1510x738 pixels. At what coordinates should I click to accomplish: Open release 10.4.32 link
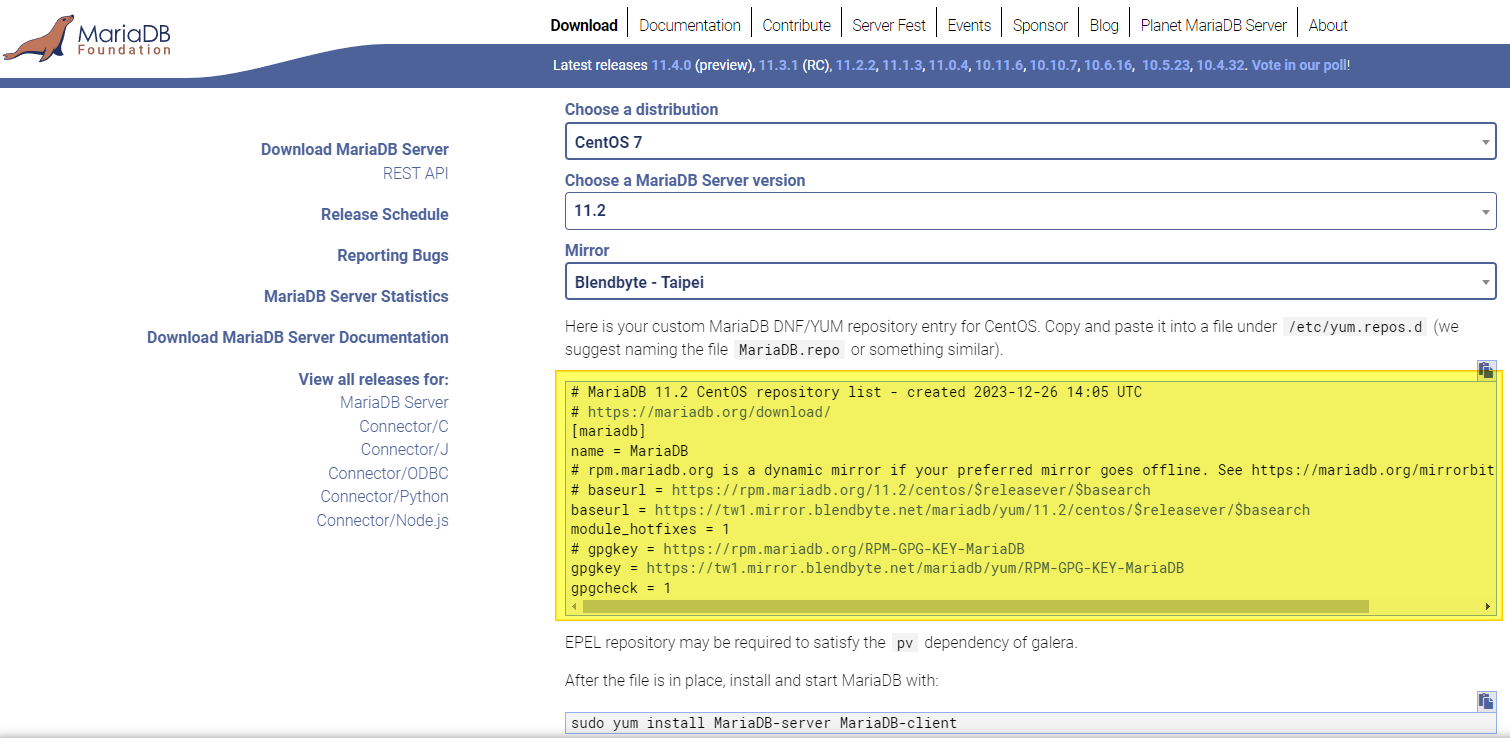tap(1221, 65)
